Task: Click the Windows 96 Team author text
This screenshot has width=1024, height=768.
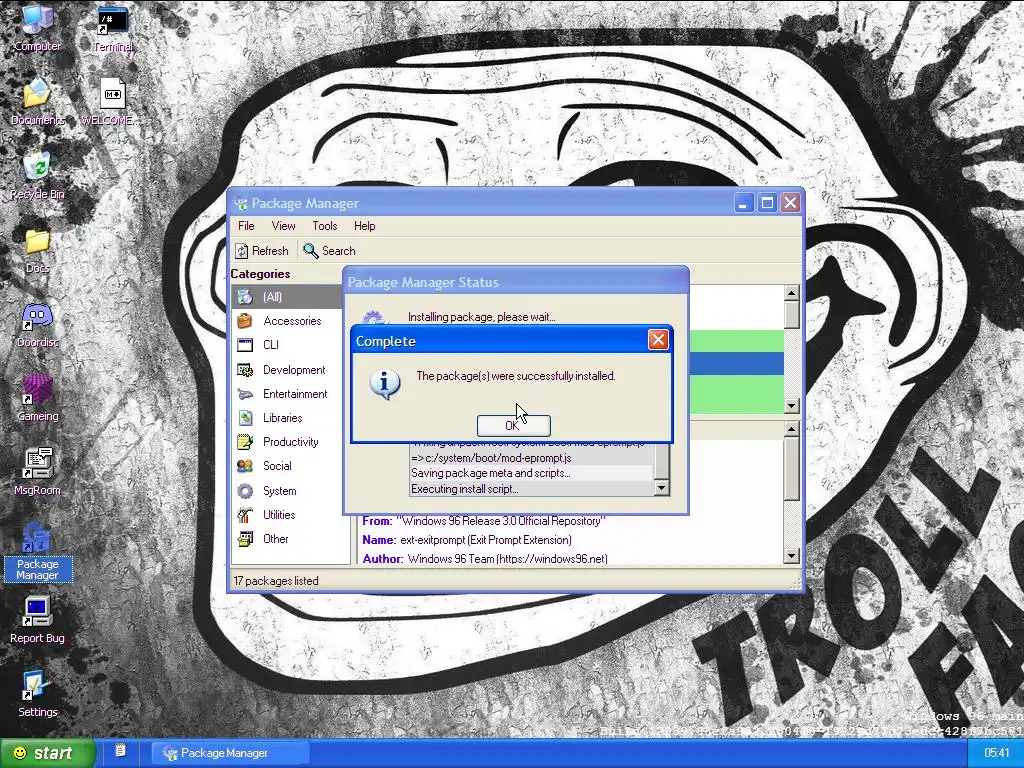Action: point(507,559)
